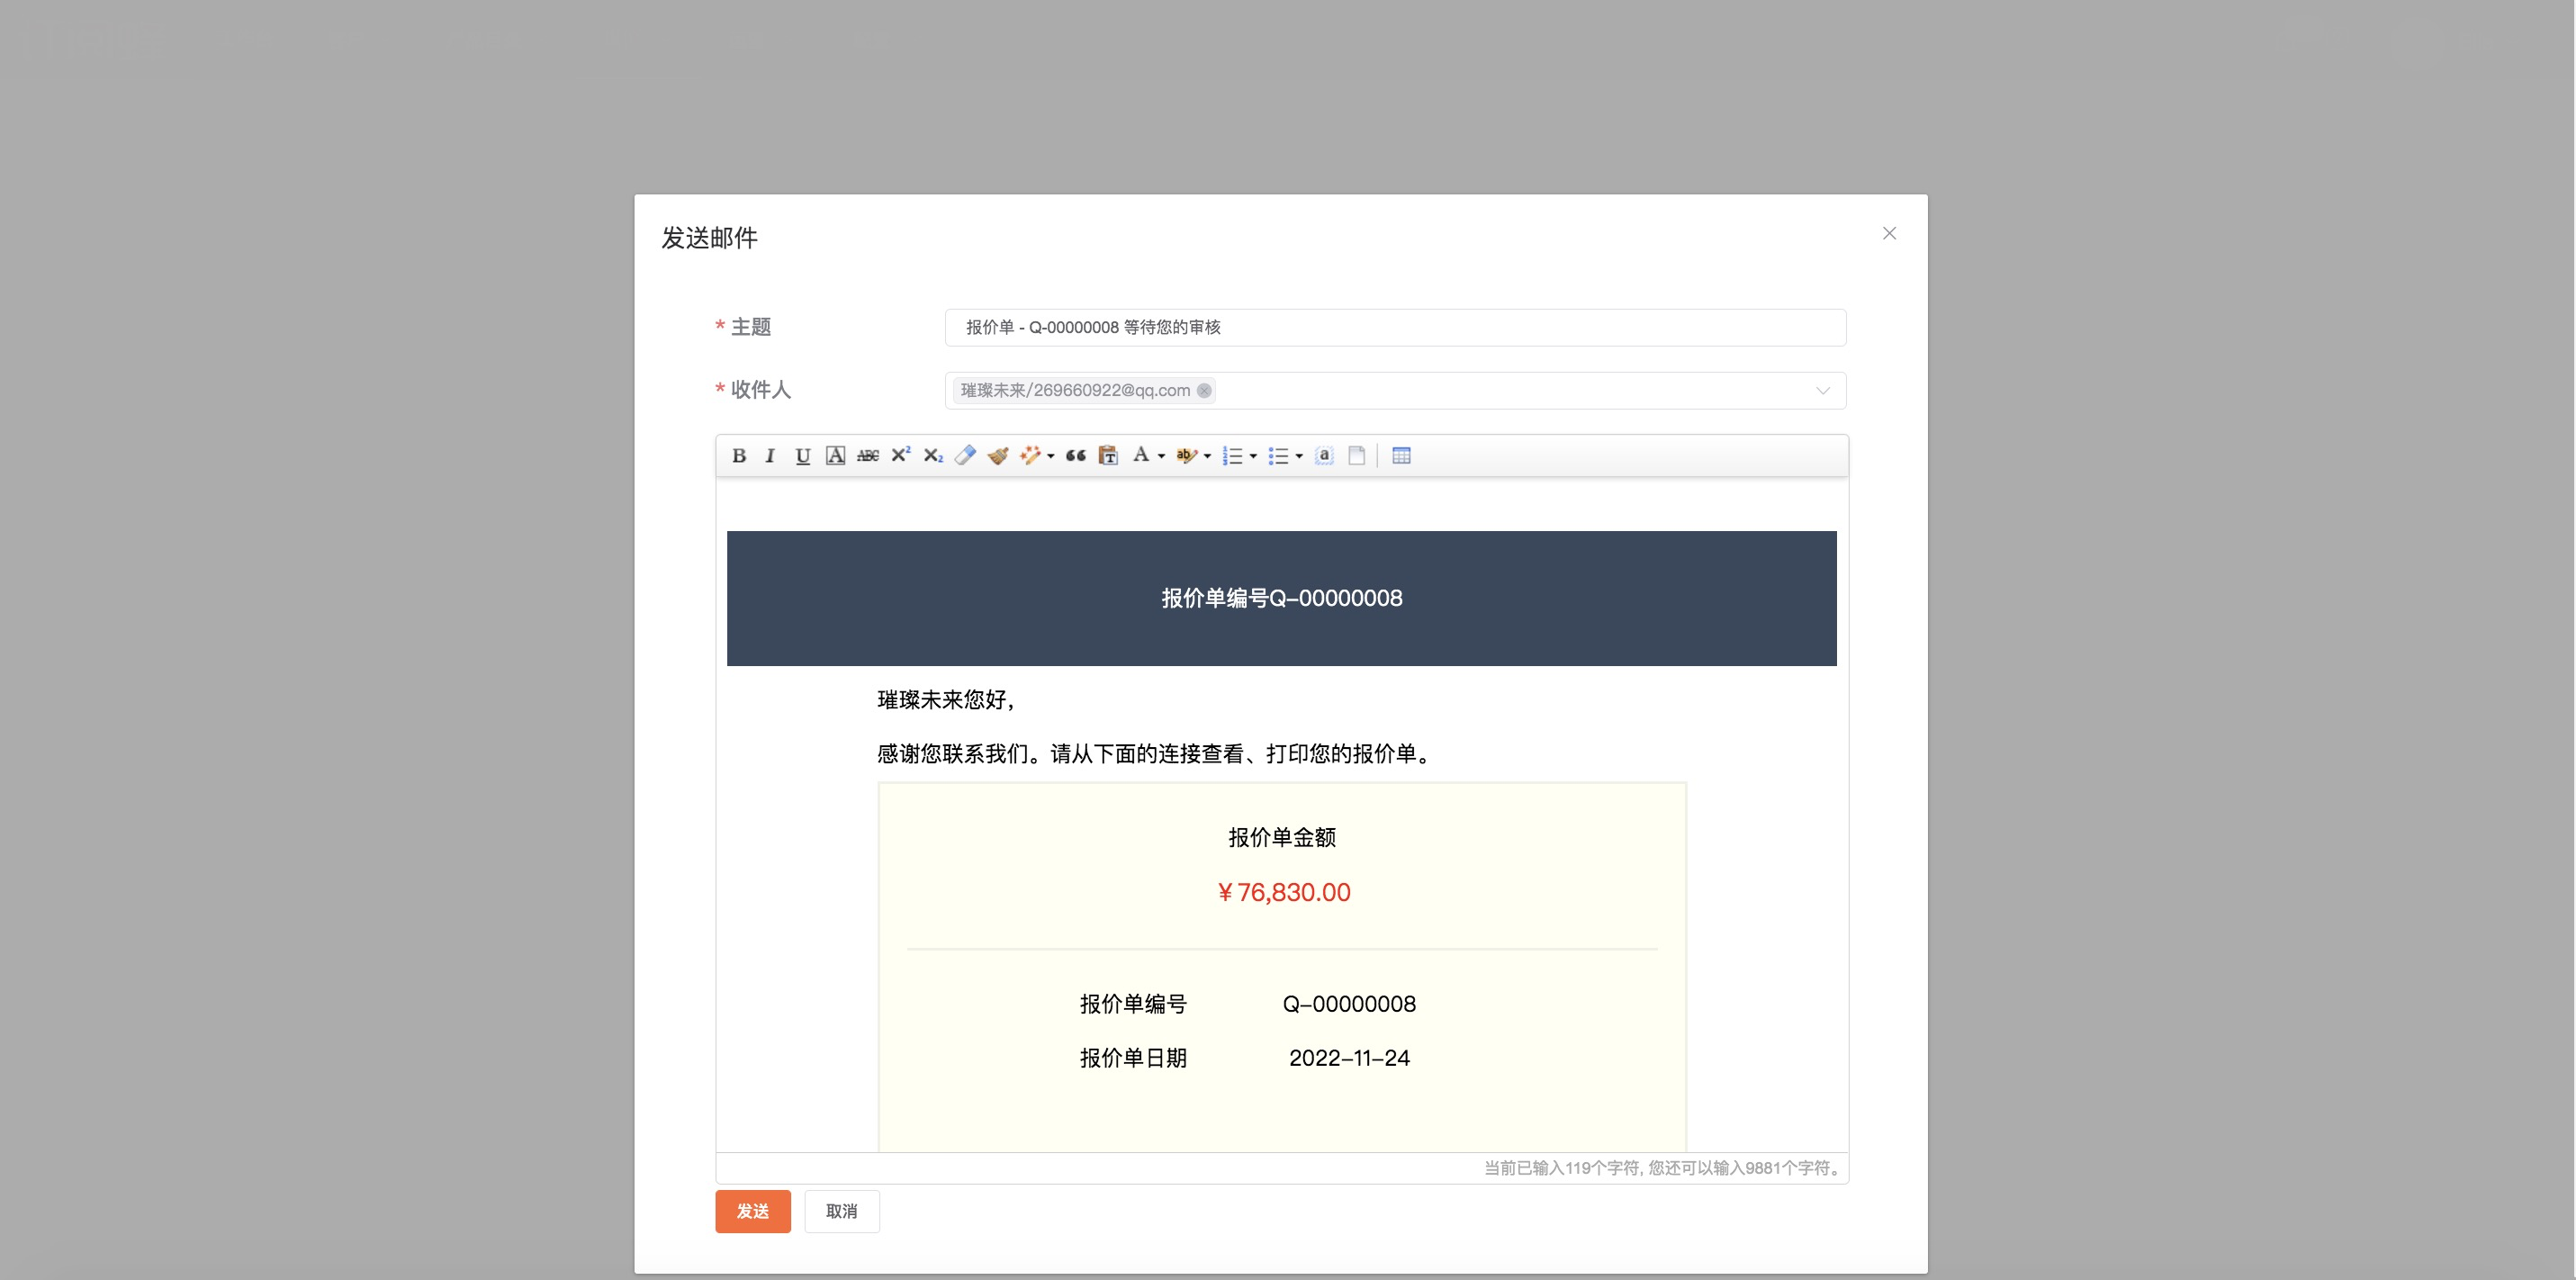2576x1280 pixels.
Task: Open the auto-typeset wand dropdown
Action: point(1050,457)
